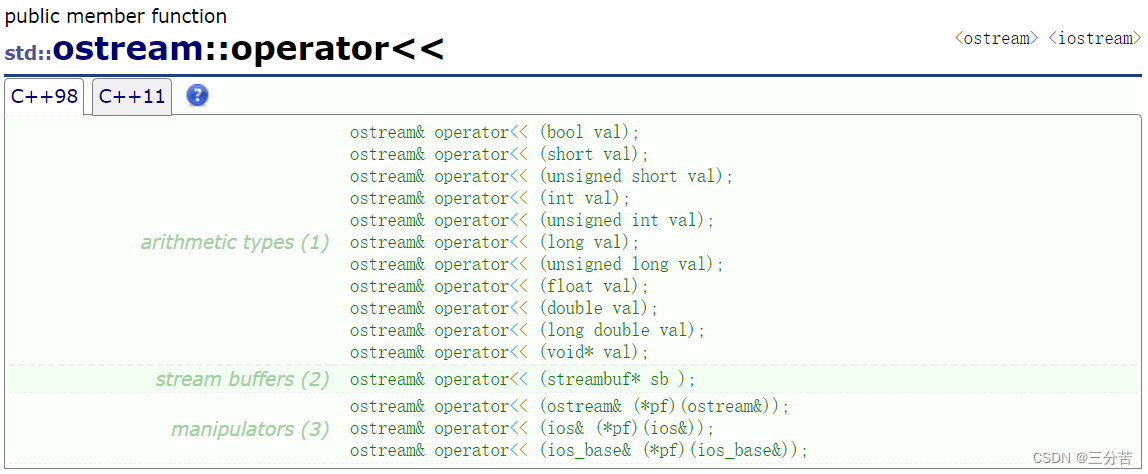The image size is (1148, 474).
Task: Click the (ostream& (*pf)(ostream&)) overload line
Action: (x=570, y=406)
